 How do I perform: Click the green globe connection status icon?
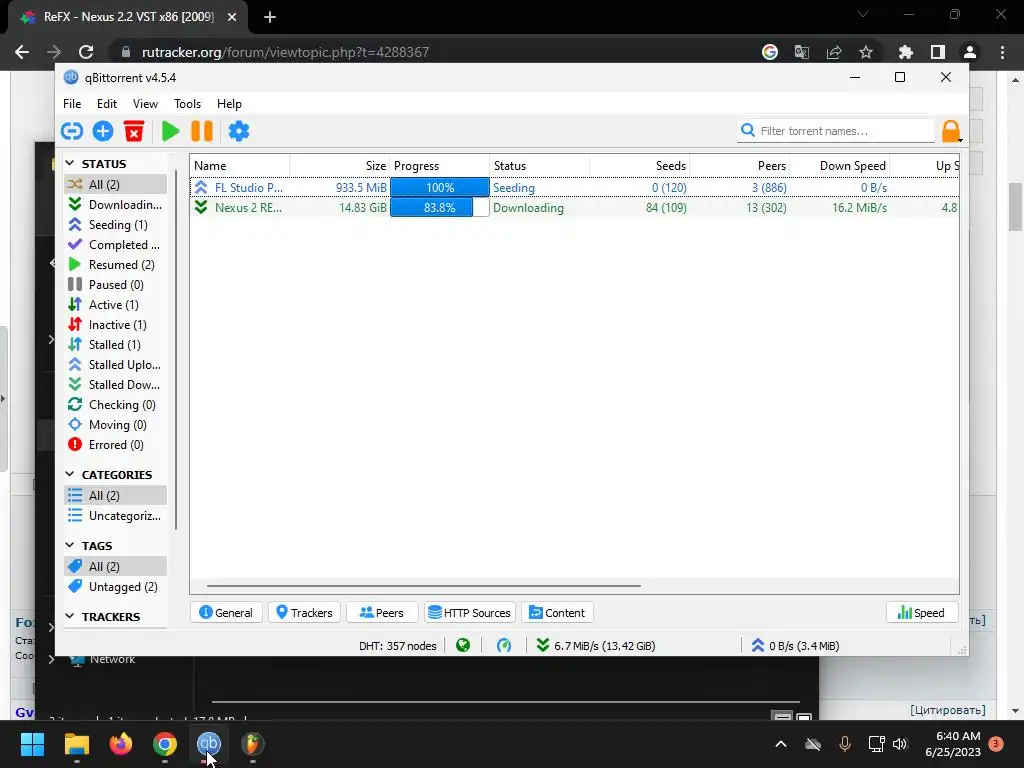[x=463, y=645]
